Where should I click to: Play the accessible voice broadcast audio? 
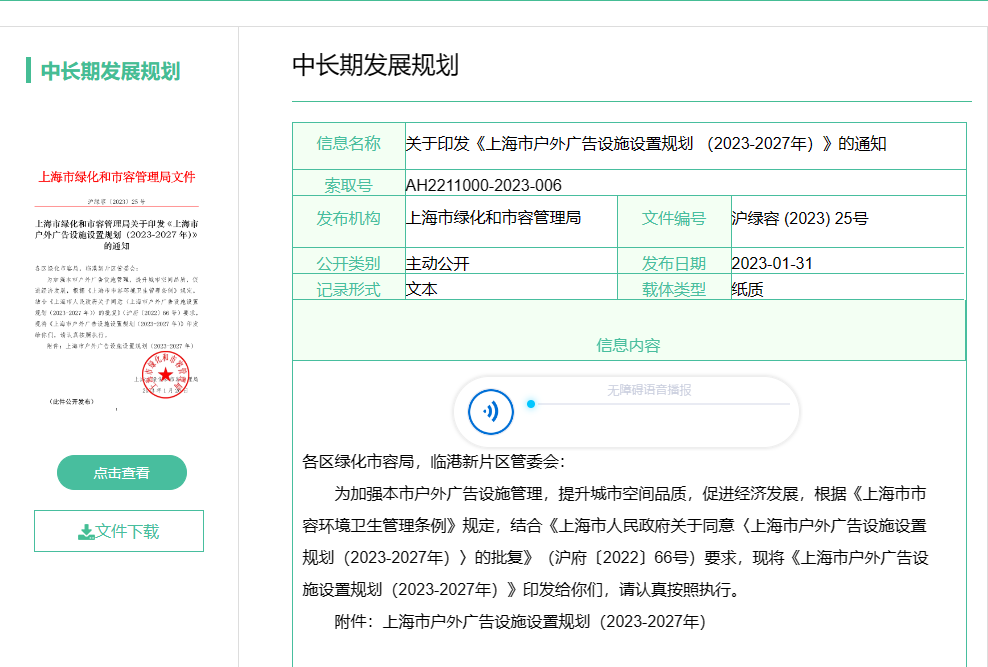[491, 412]
